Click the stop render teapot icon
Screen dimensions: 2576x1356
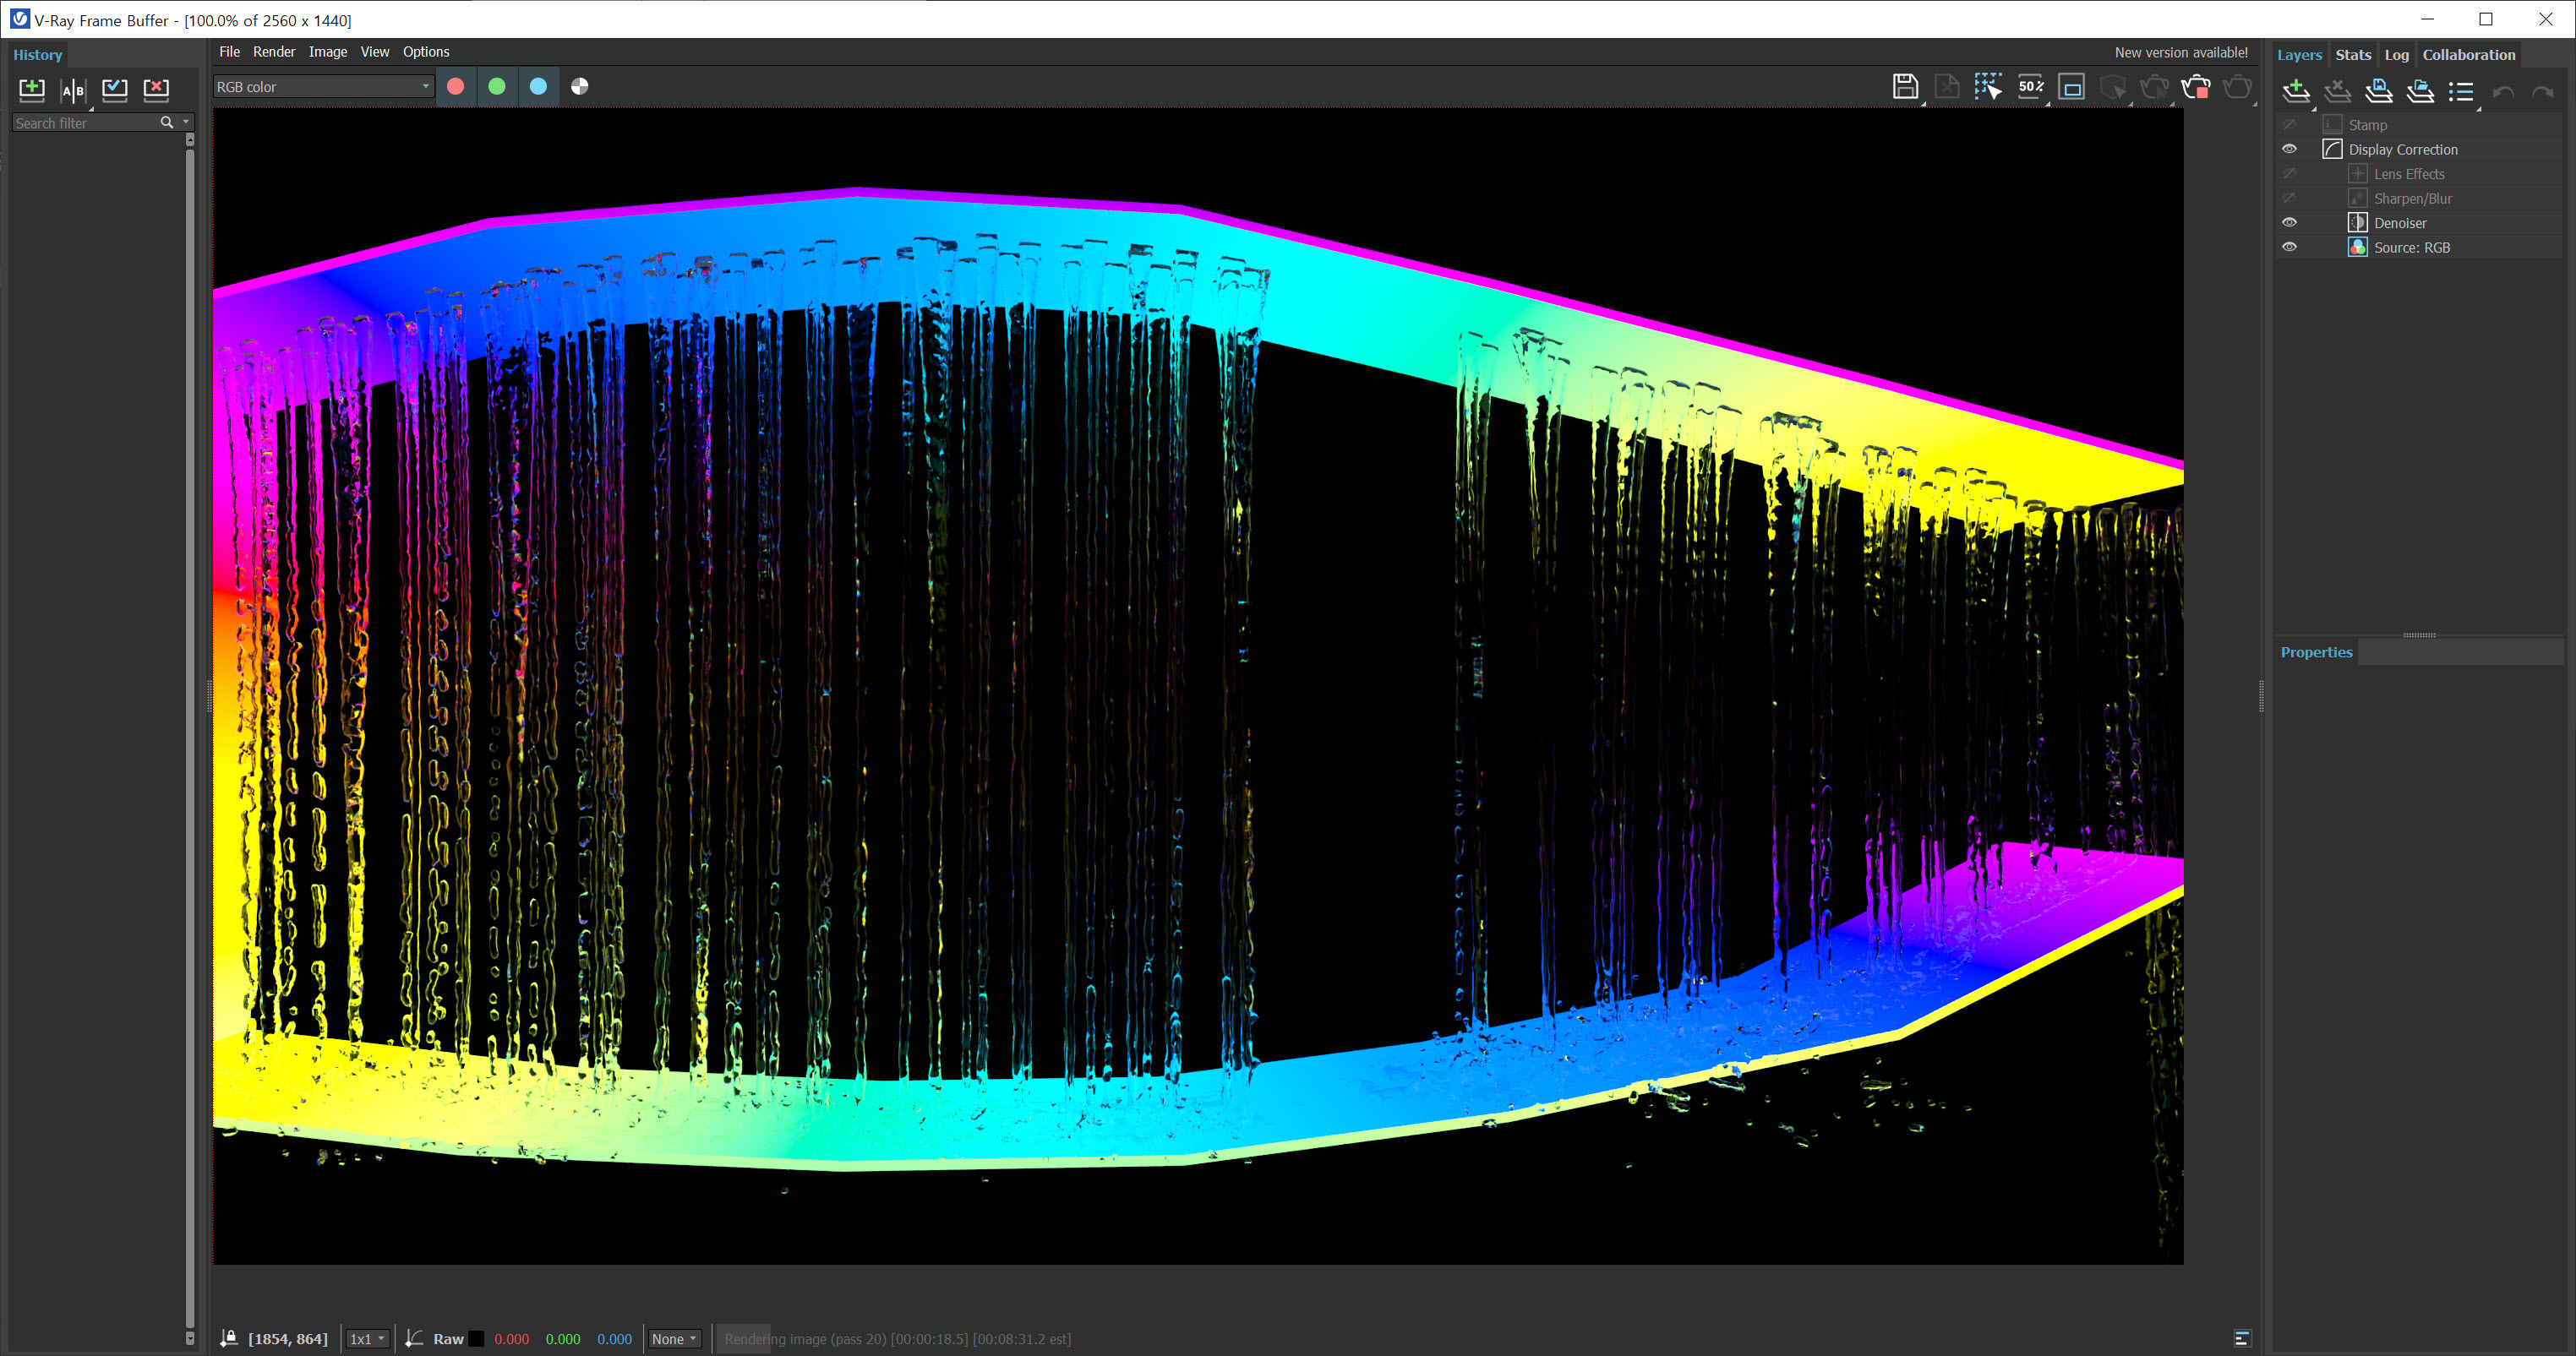click(x=2195, y=87)
